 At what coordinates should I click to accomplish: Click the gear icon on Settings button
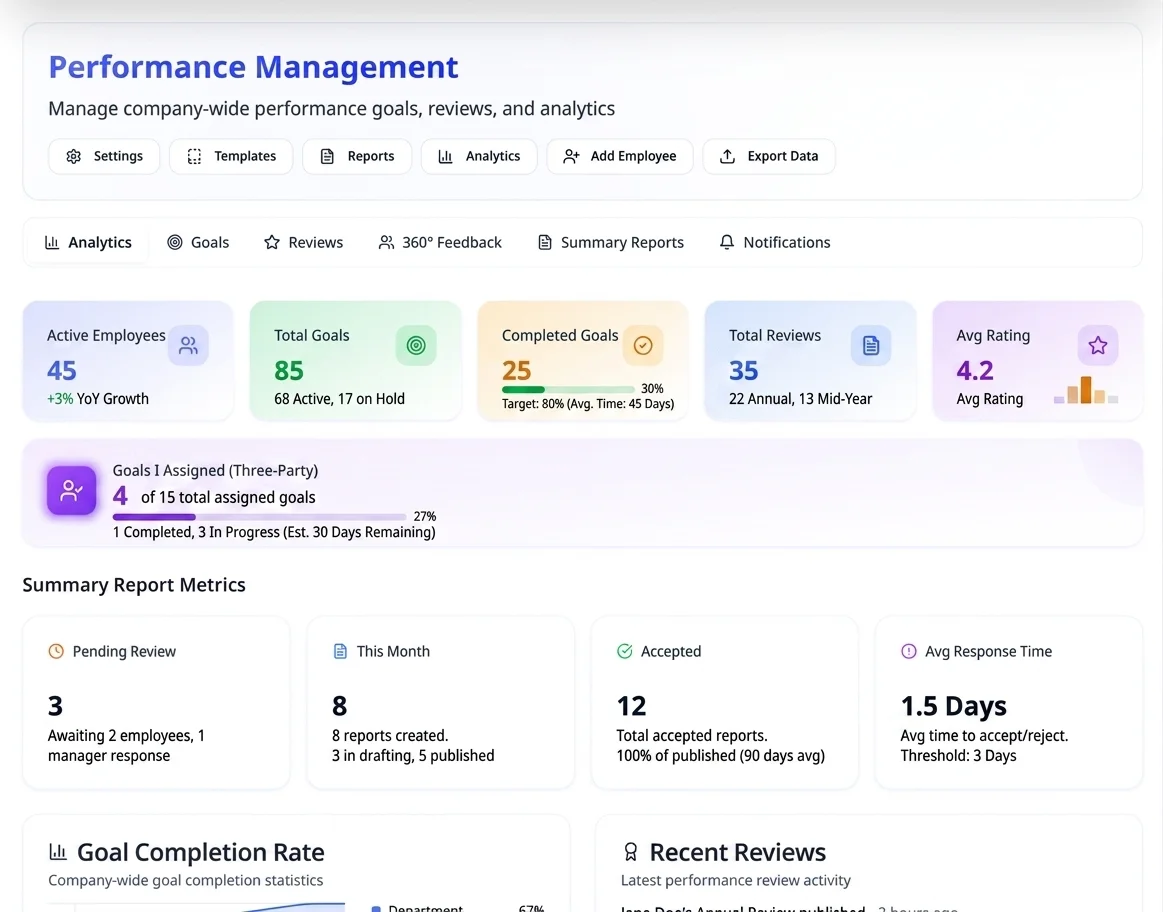[73, 156]
